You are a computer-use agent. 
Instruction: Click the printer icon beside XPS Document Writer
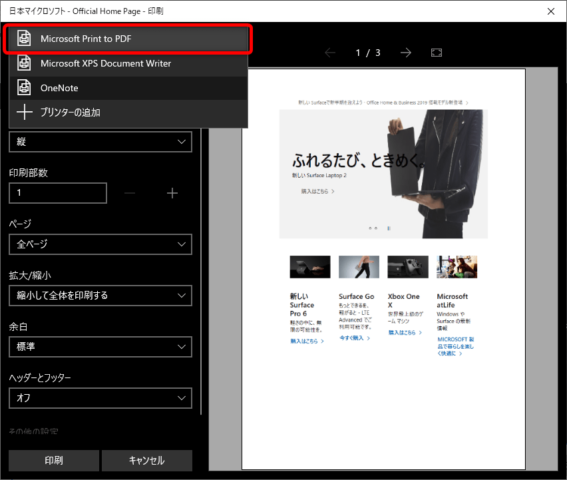tap(24, 63)
